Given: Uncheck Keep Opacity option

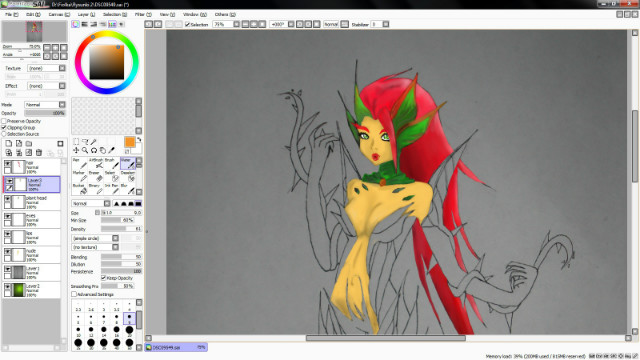Looking at the screenshot, I should (104, 278).
